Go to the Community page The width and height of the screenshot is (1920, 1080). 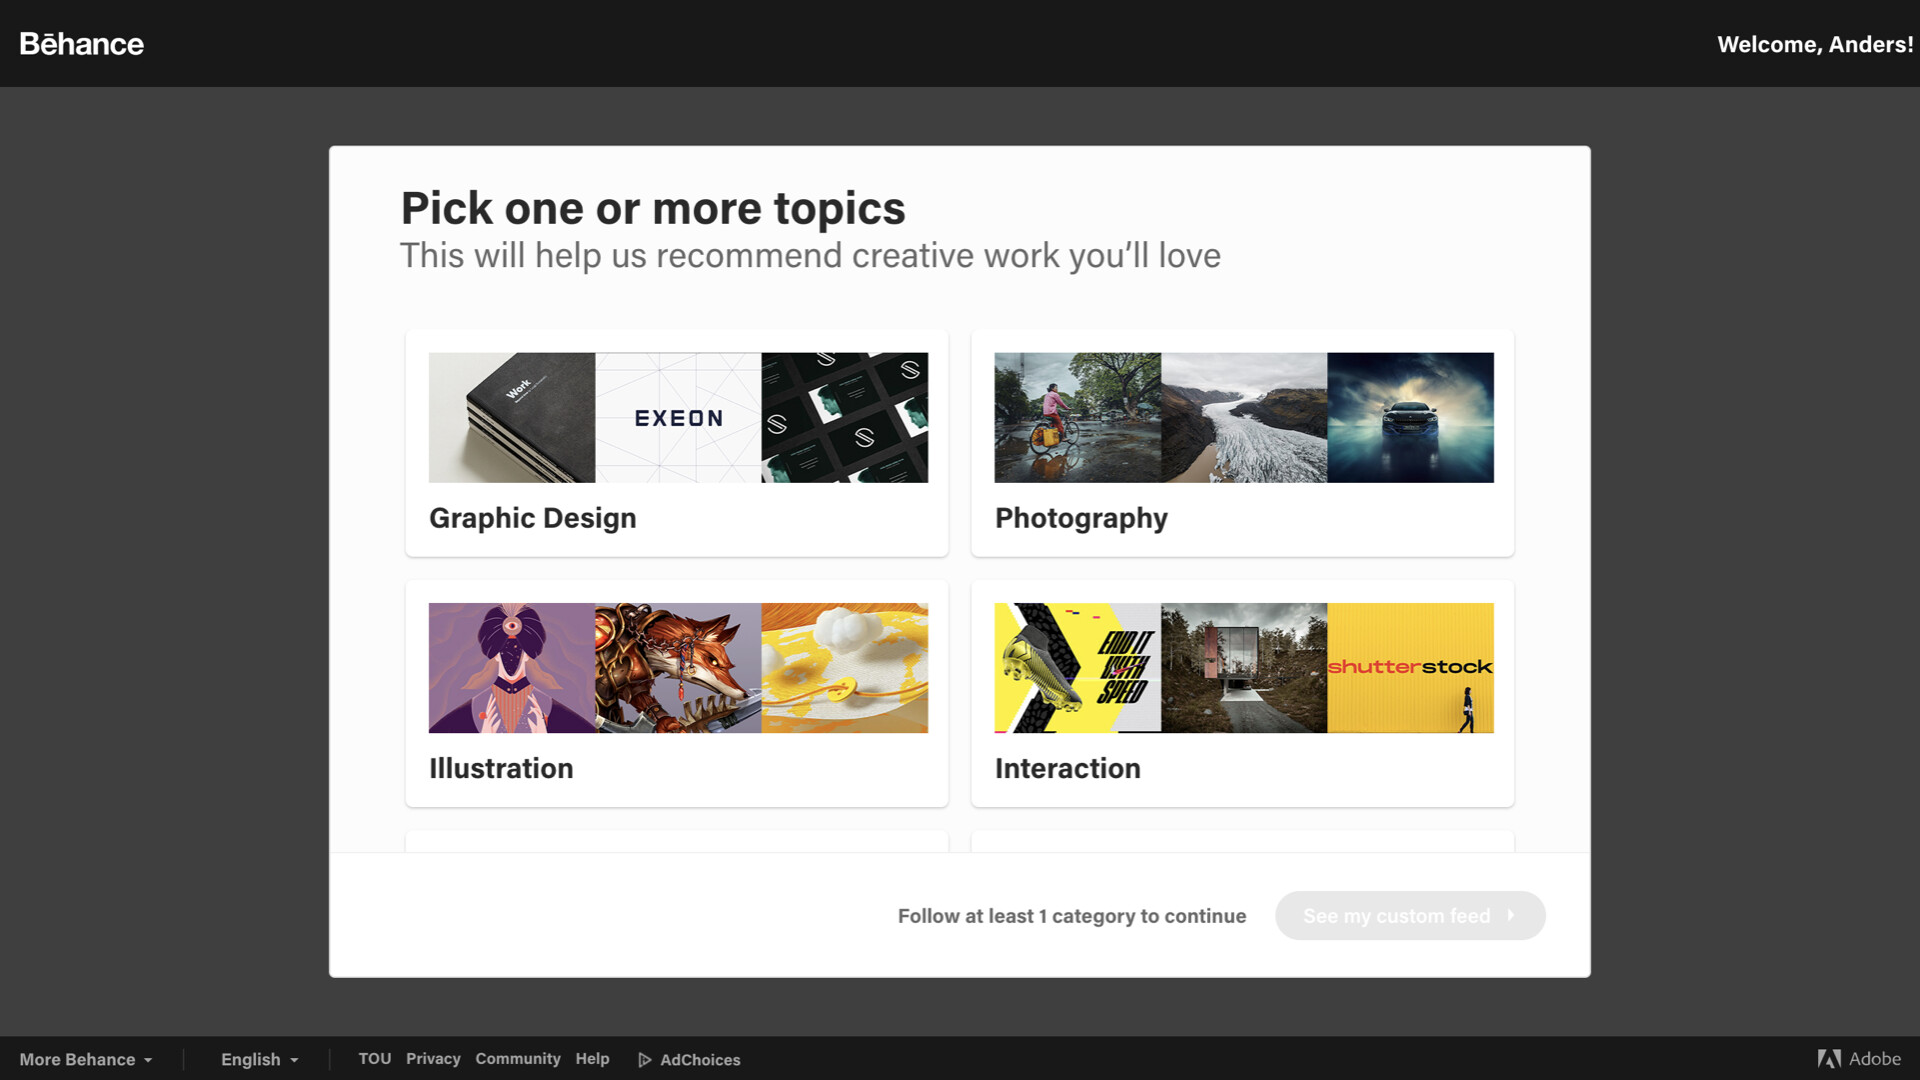coord(517,1059)
